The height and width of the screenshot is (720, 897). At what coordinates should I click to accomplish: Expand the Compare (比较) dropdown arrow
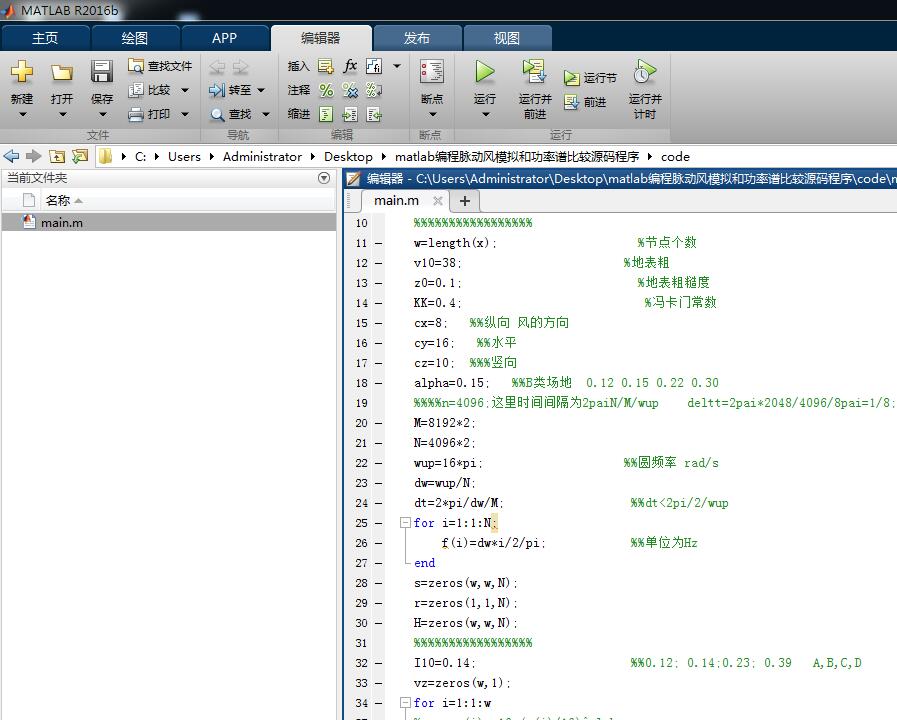point(185,90)
